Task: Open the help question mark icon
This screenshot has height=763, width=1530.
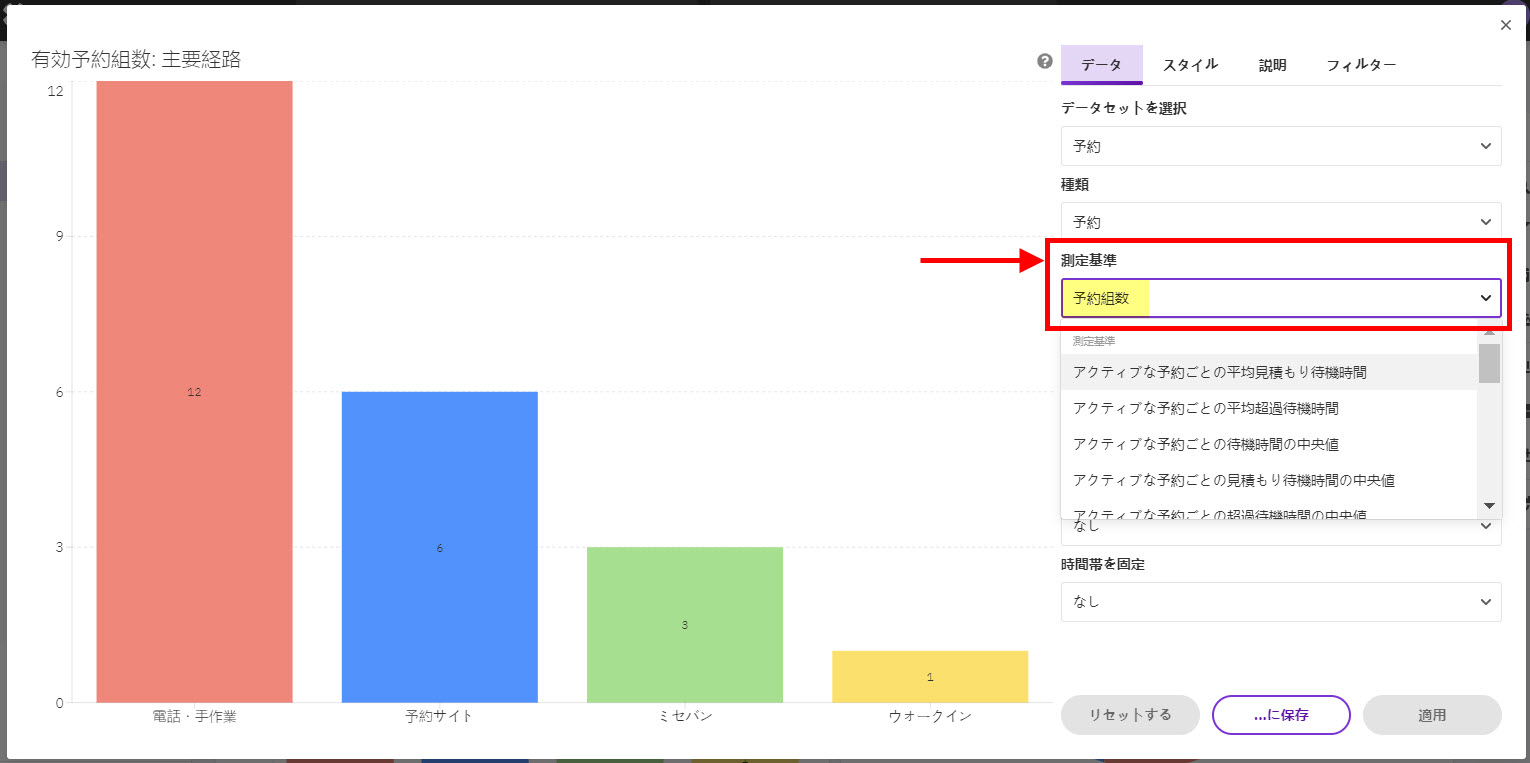Action: pyautogui.click(x=1045, y=61)
